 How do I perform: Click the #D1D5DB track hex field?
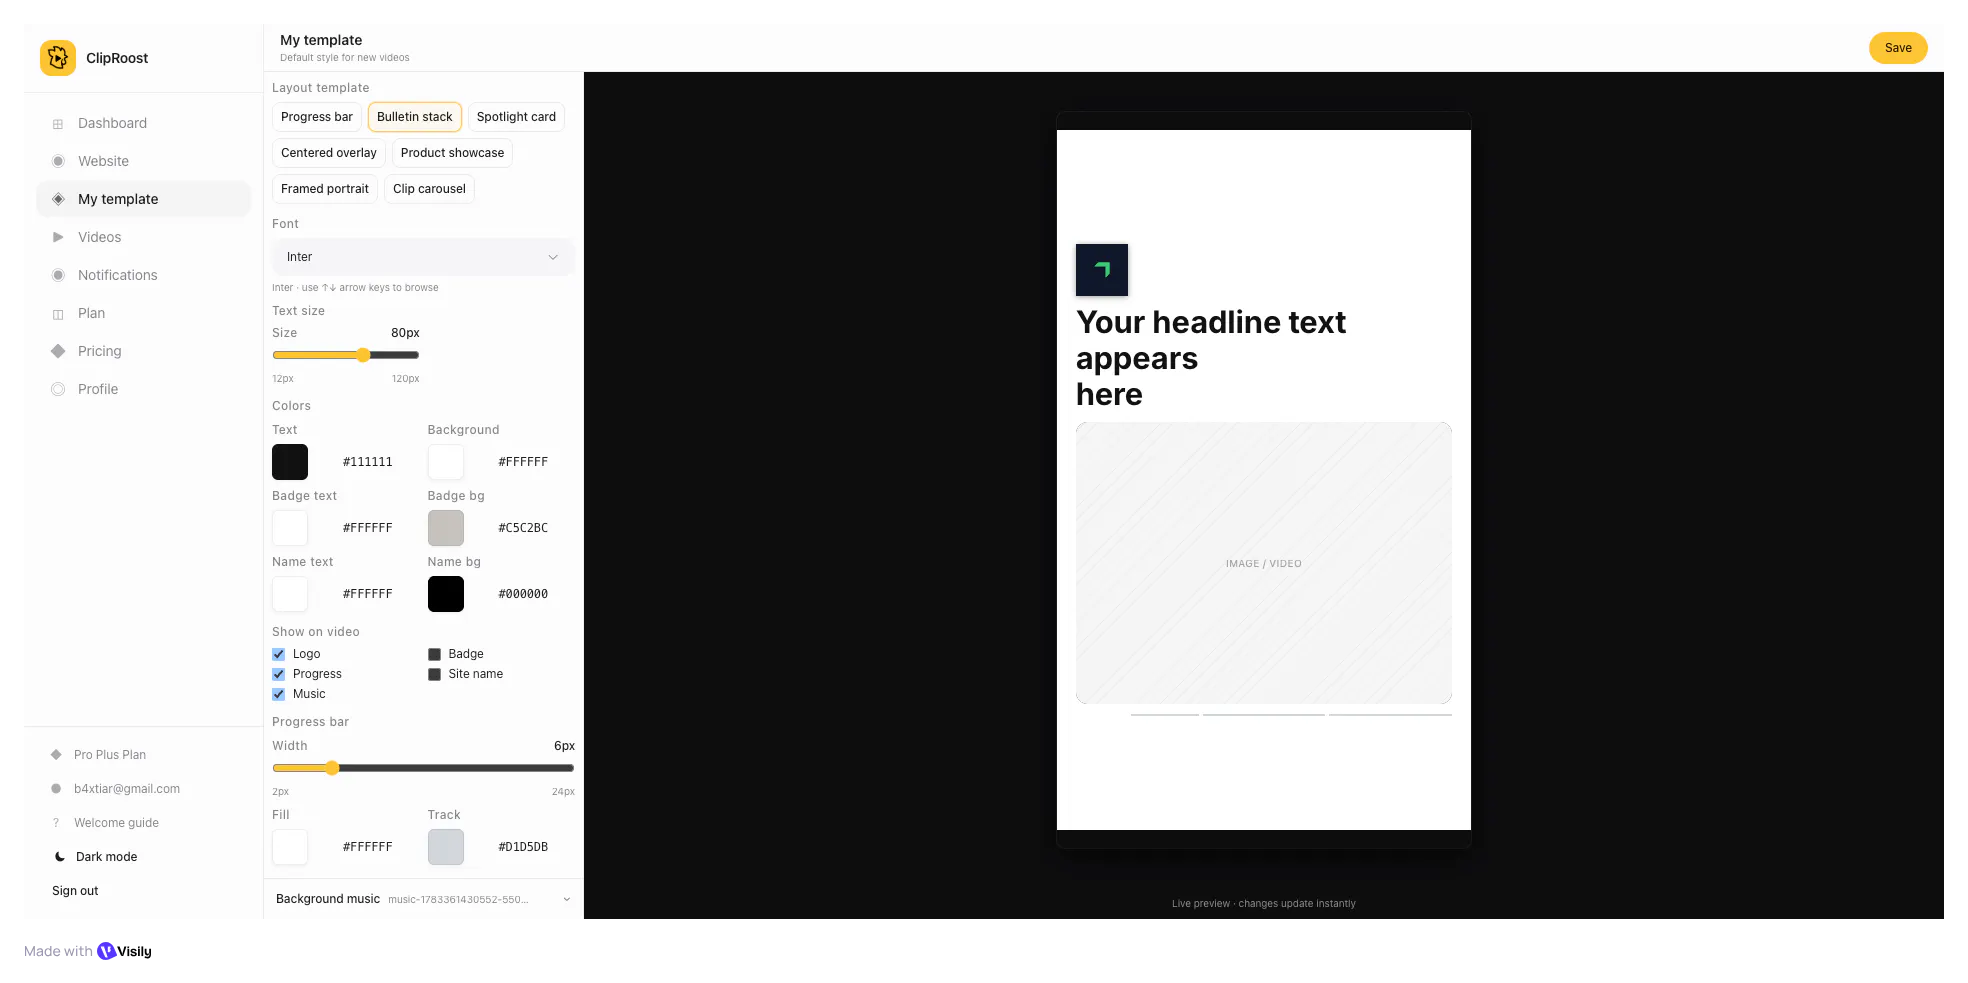[x=523, y=847]
